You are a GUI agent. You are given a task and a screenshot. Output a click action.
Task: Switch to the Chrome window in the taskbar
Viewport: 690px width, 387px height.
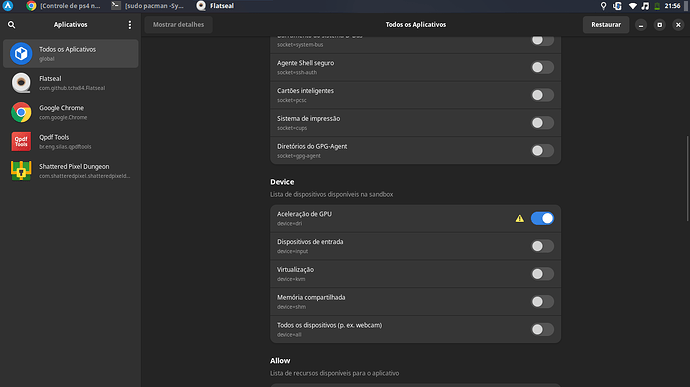[63, 6]
